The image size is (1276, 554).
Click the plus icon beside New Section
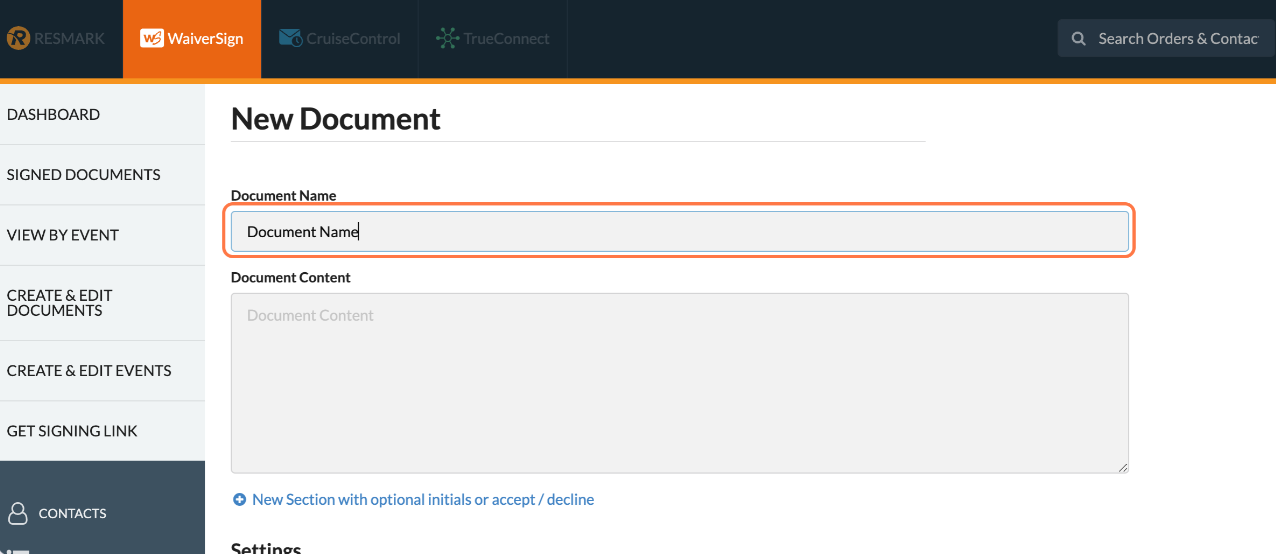[x=239, y=499]
